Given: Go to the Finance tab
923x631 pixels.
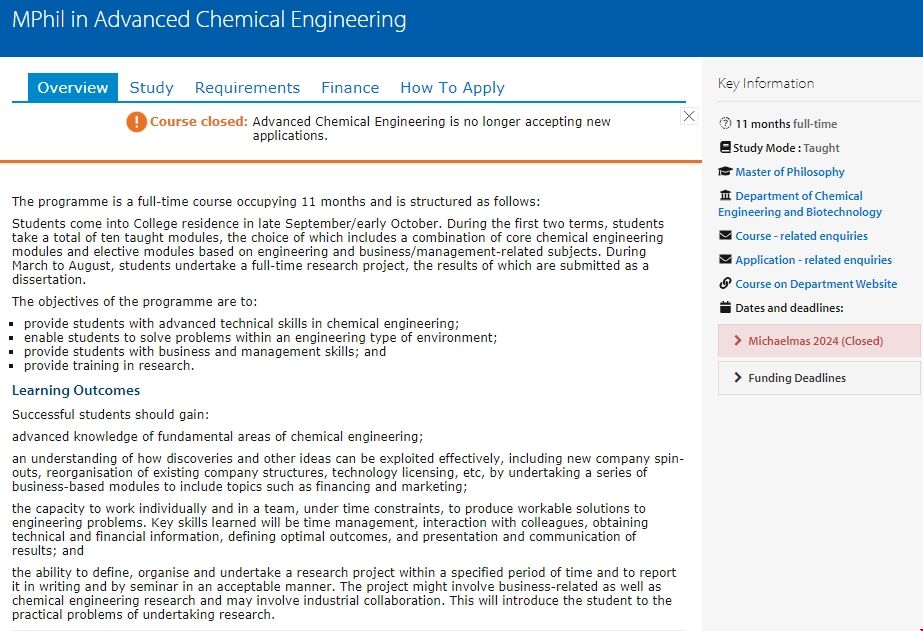Looking at the screenshot, I should click(x=350, y=88).
